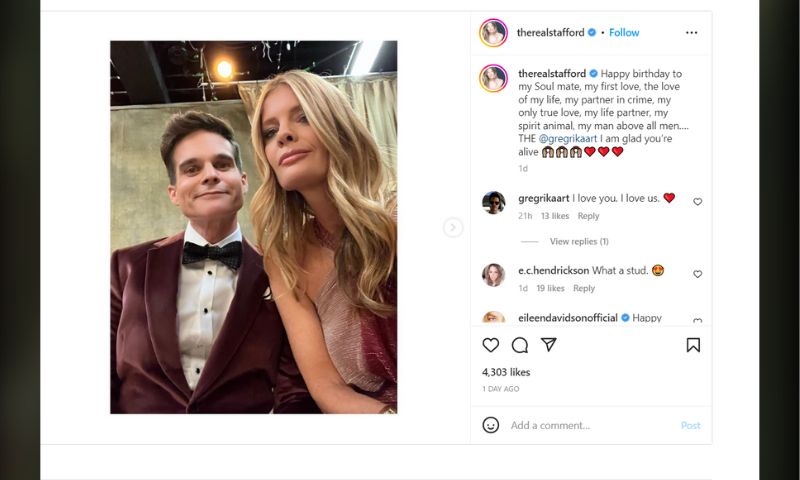
Task: Save post with bookmark icon
Action: 693,345
